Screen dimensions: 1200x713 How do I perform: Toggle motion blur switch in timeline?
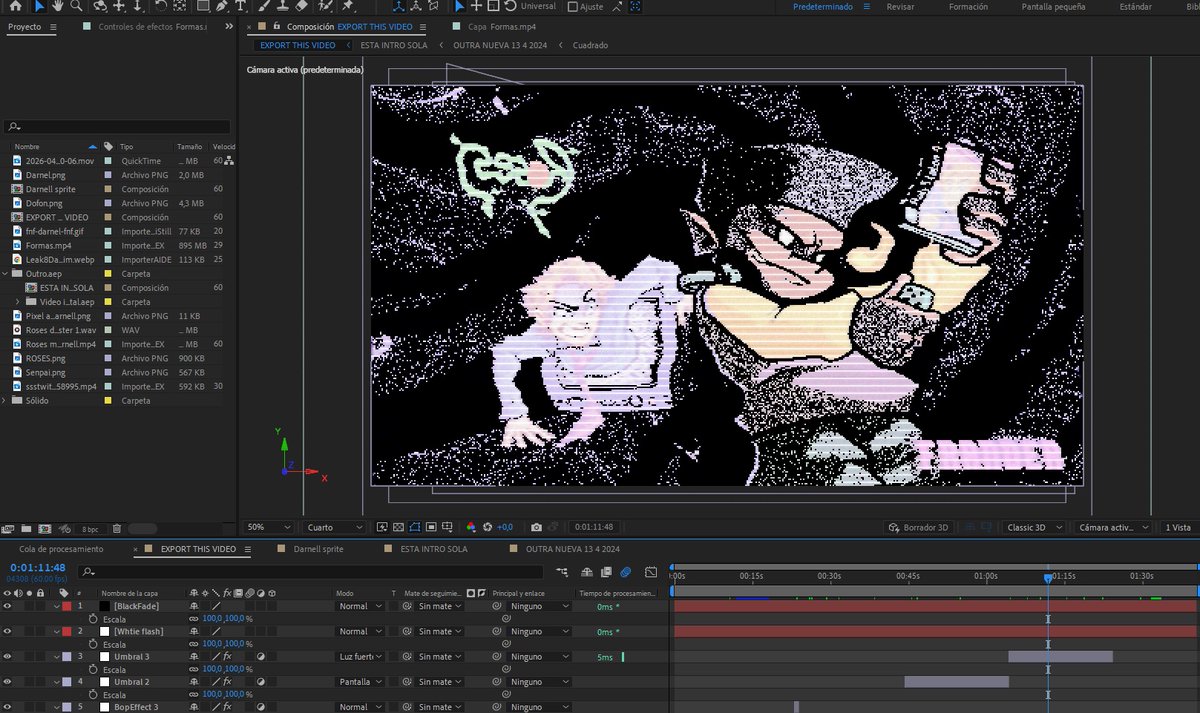[626, 572]
